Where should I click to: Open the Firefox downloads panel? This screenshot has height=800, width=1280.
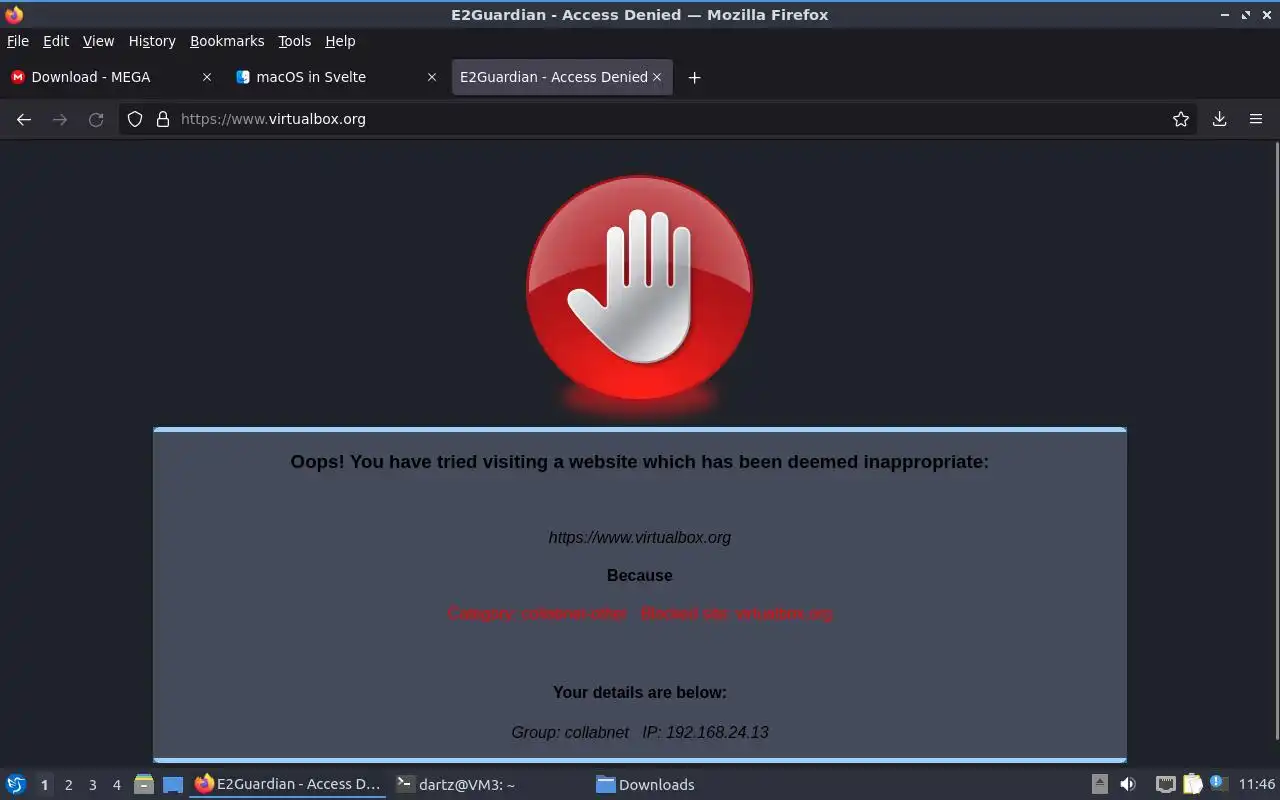tap(1220, 119)
